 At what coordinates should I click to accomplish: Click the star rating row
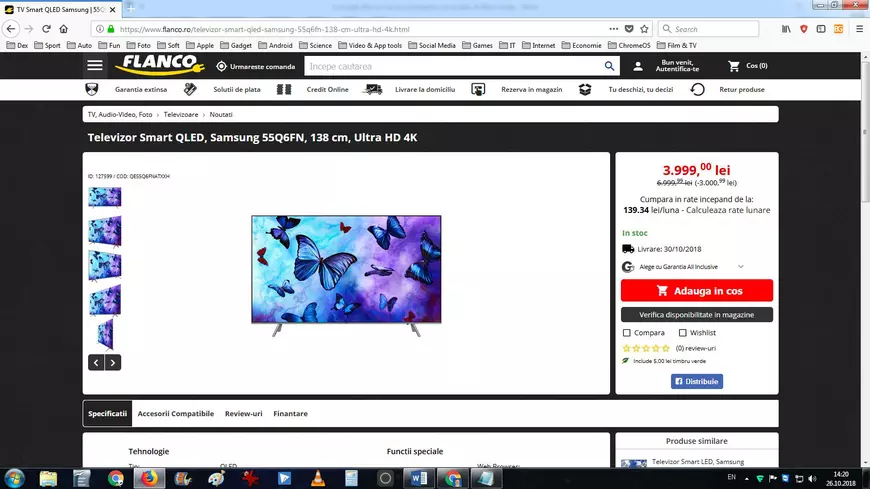tap(646, 349)
